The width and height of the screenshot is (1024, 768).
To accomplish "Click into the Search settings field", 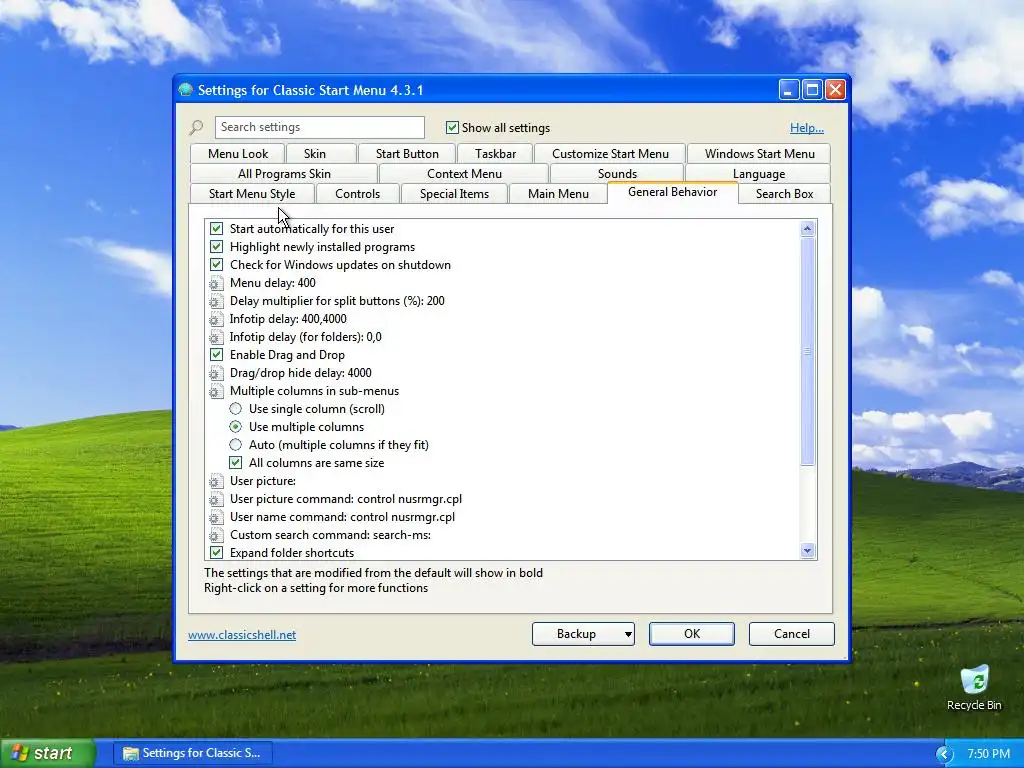I will (x=319, y=127).
